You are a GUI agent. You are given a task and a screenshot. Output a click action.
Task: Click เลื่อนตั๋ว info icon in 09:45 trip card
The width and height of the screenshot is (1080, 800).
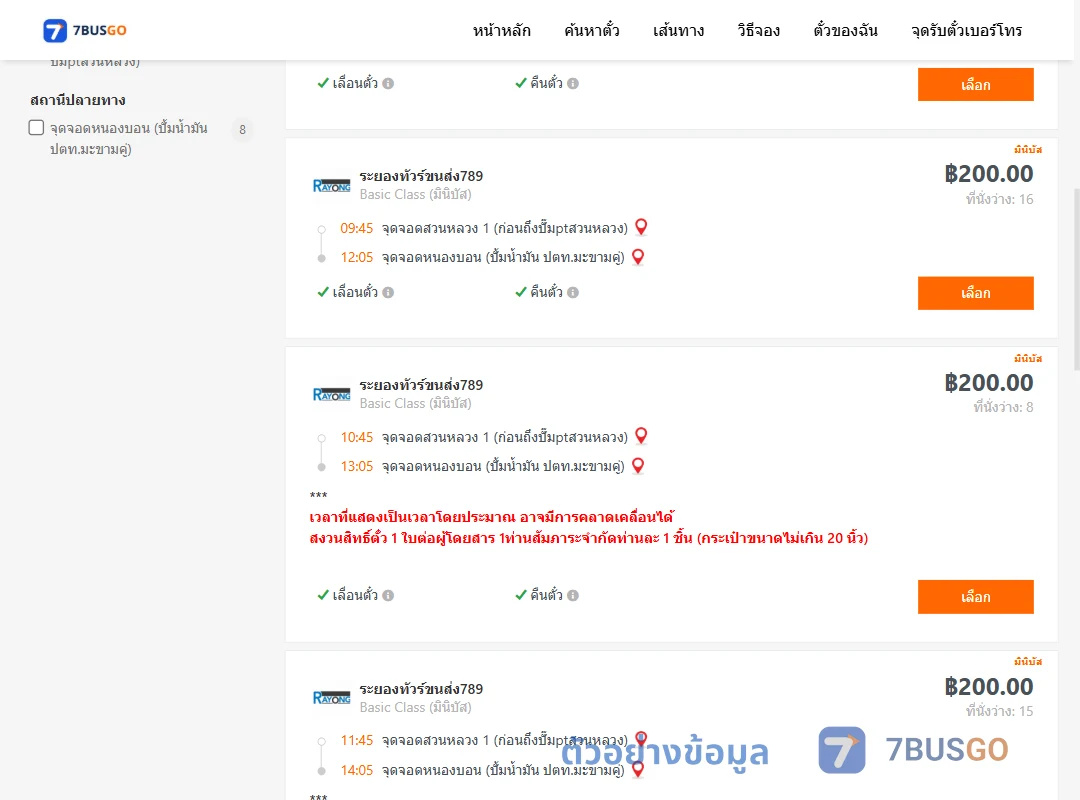pos(388,292)
